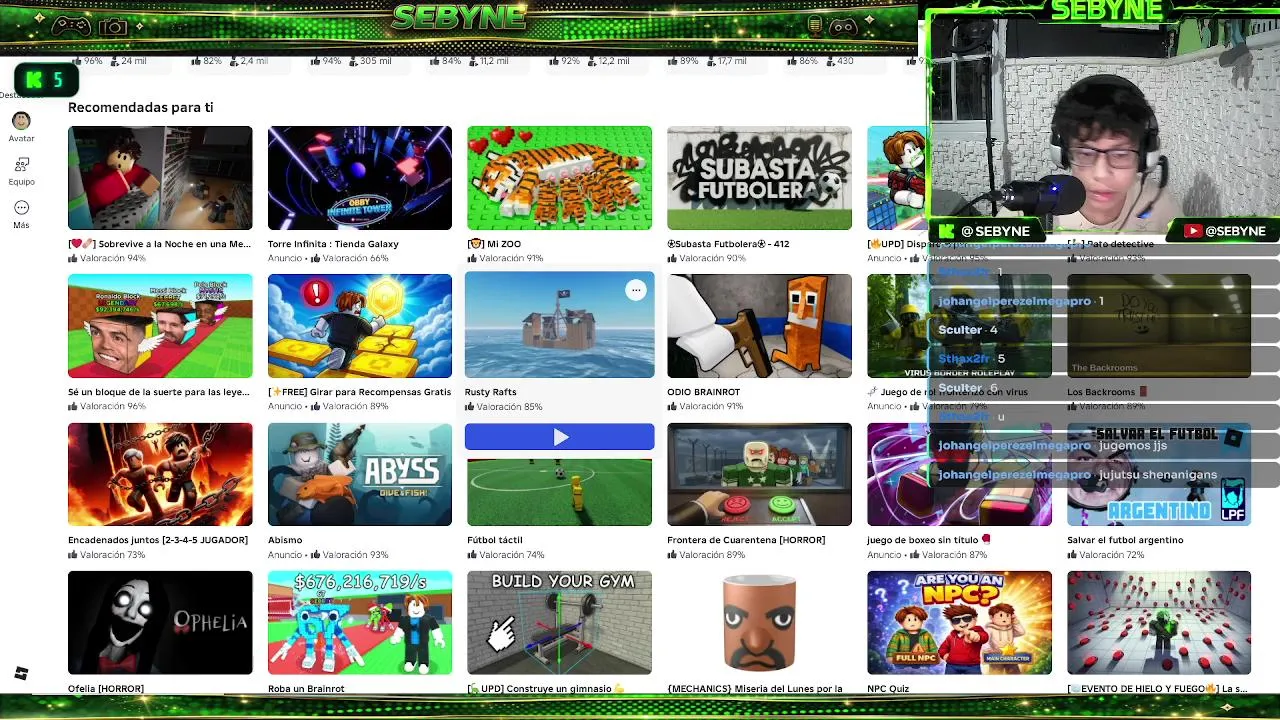Click the Ofelia [HORROR] title
Image resolution: width=1280 pixels, height=720 pixels.
click(106, 689)
